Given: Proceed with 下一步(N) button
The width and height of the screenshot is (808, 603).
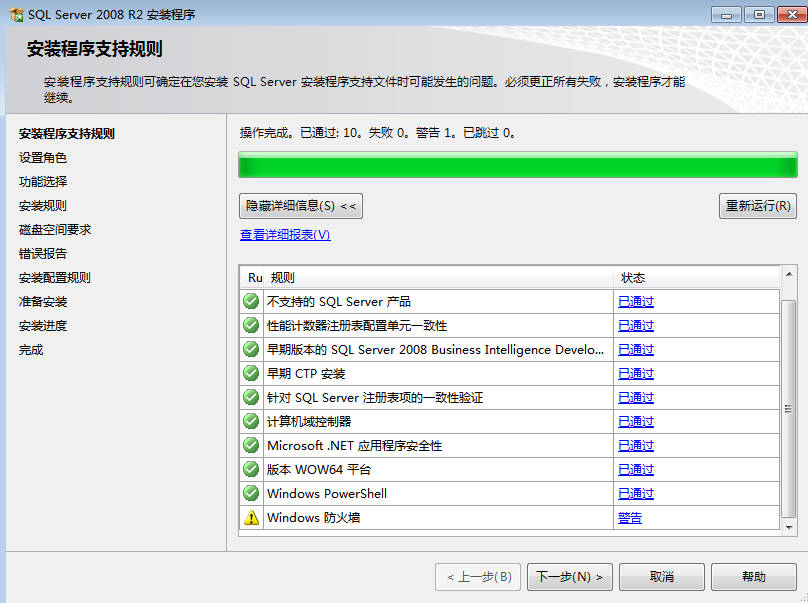Looking at the screenshot, I should [569, 577].
